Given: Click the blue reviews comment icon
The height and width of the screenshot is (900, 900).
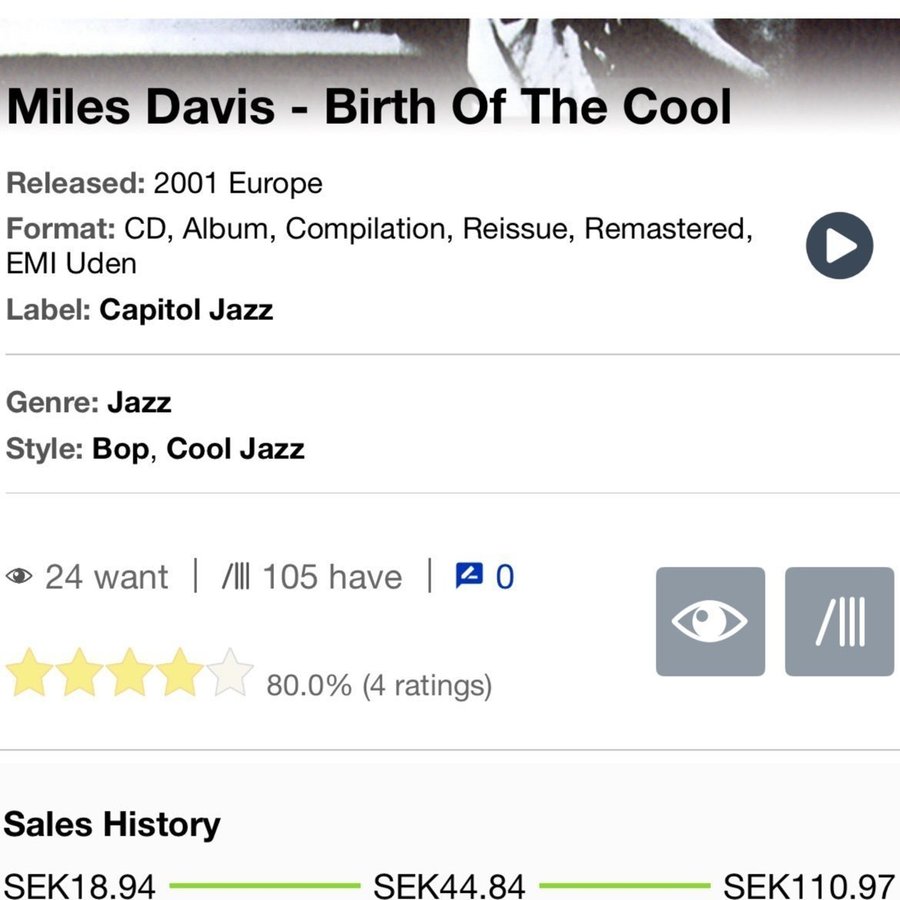Looking at the screenshot, I should pos(469,576).
